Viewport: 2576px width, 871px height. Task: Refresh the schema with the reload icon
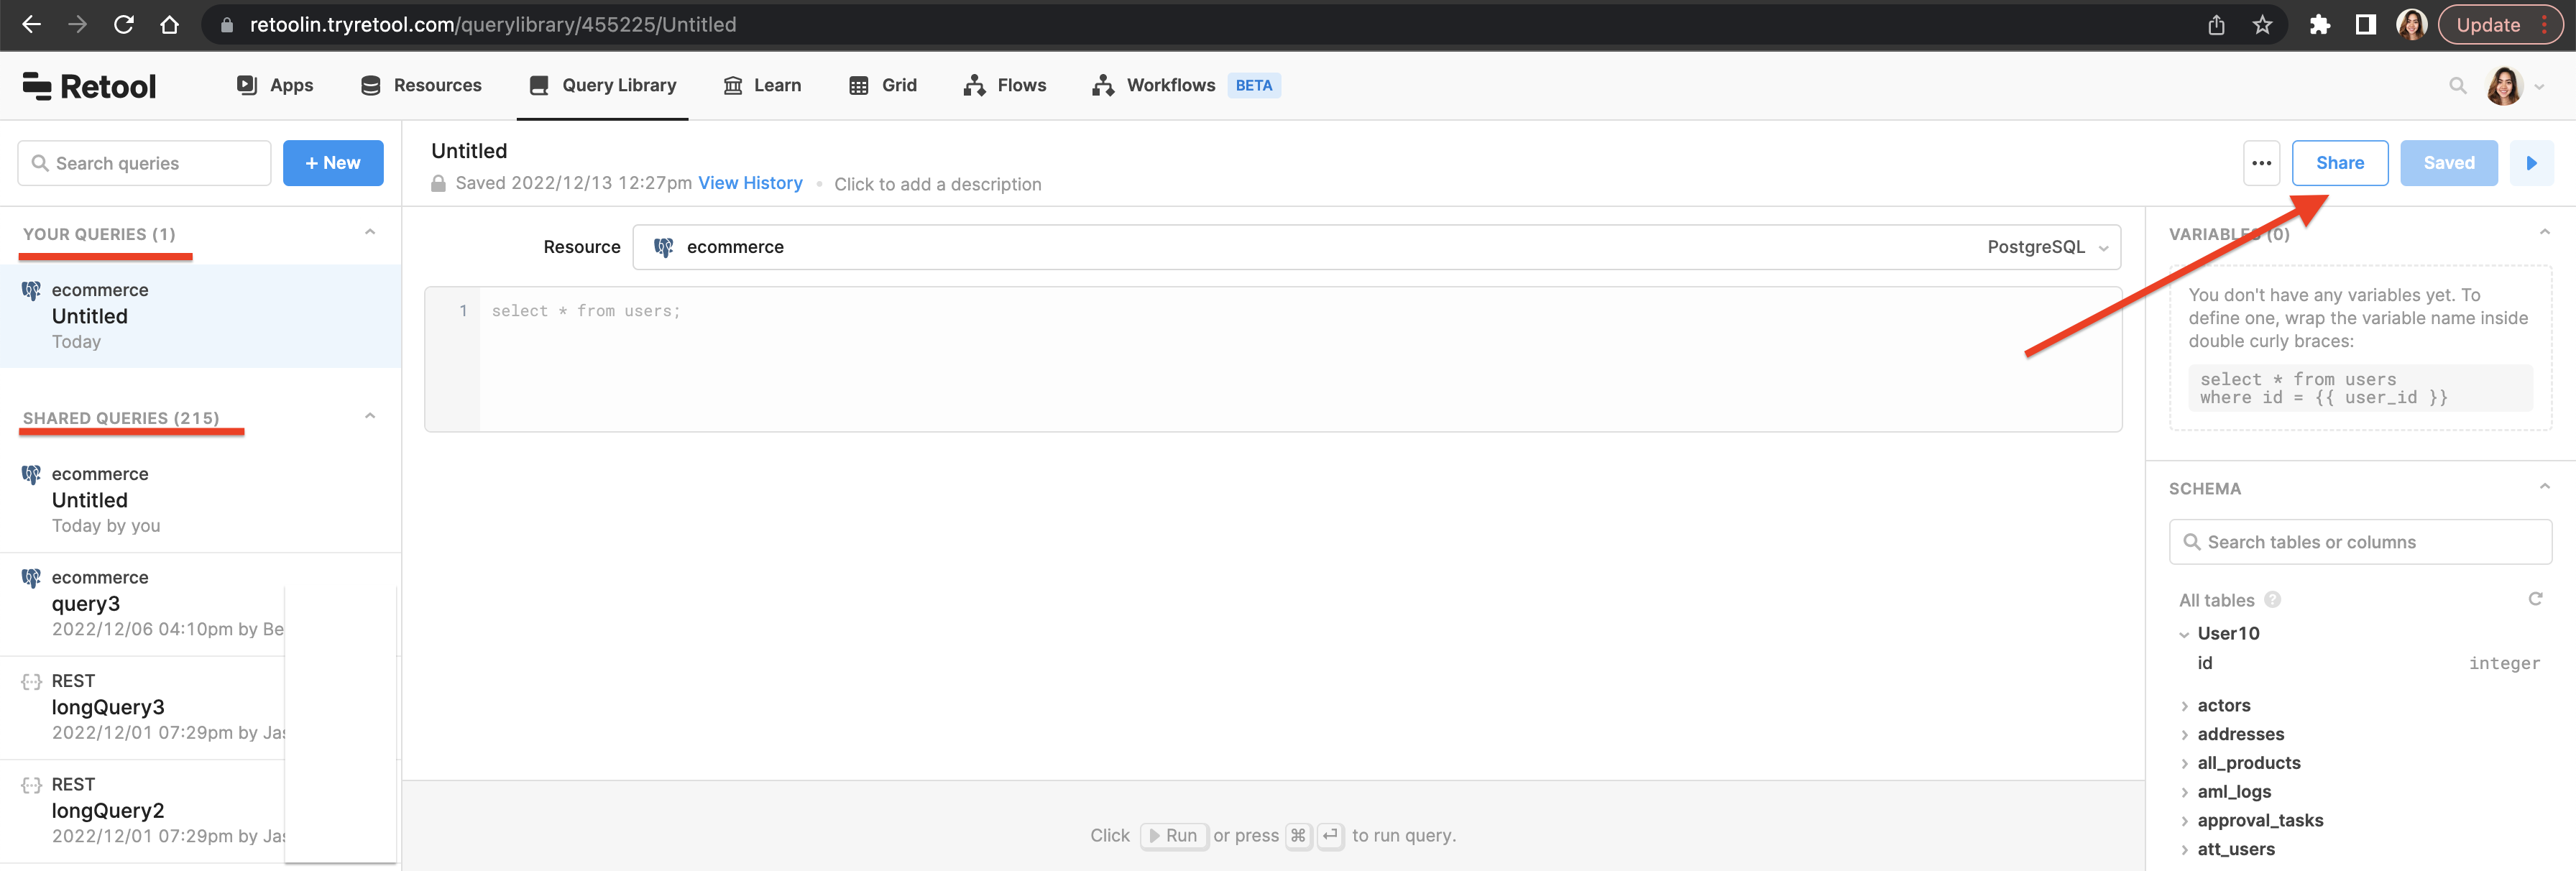[2535, 599]
